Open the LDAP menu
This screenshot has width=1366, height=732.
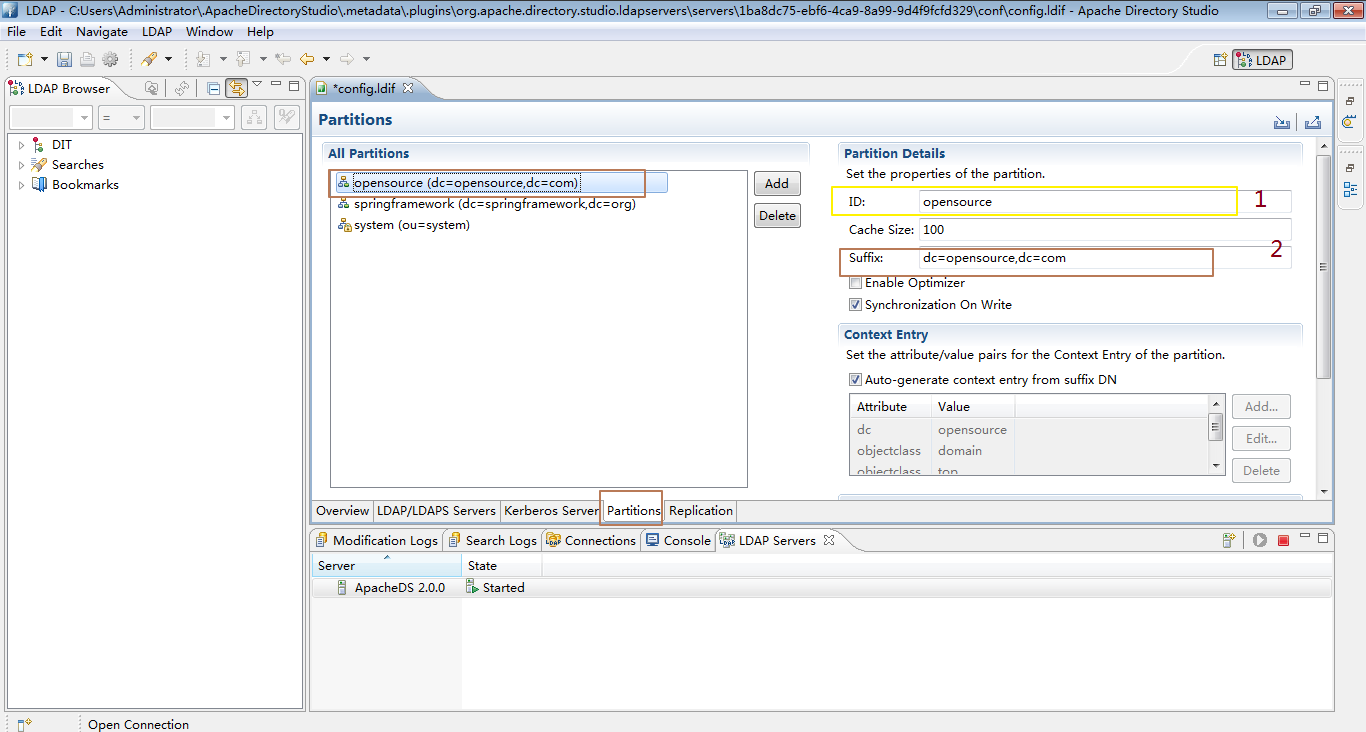[157, 32]
